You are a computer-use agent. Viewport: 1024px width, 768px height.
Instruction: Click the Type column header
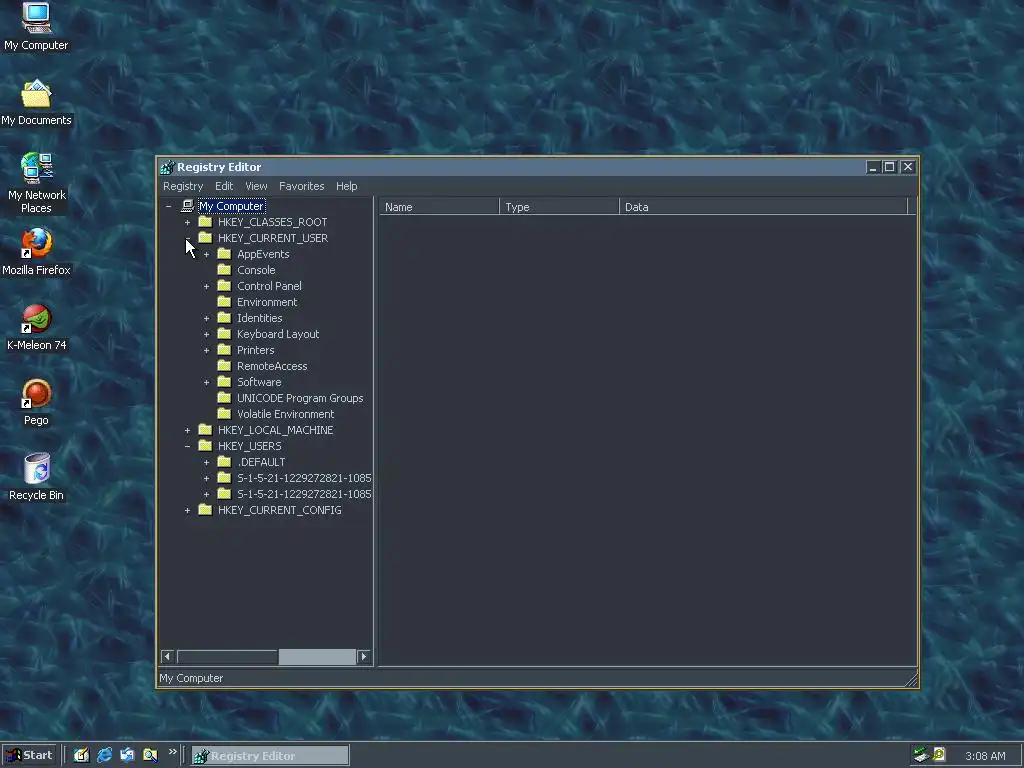pyautogui.click(x=559, y=207)
